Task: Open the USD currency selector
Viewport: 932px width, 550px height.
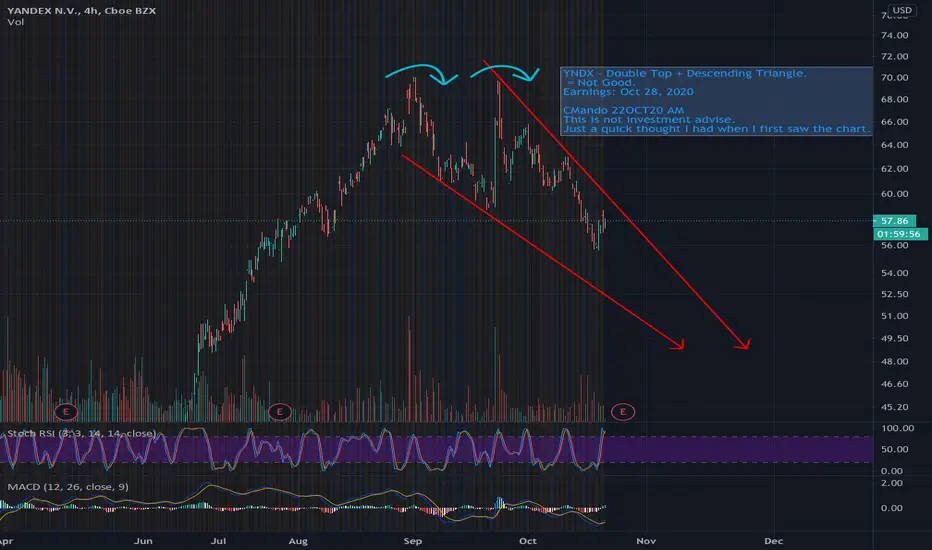Action: (902, 10)
